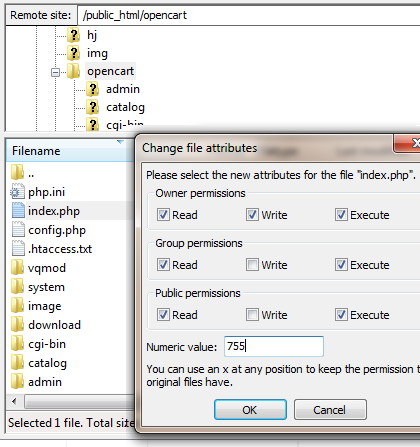Go up via the parent '..' folder icon
Viewport: 420px width, 447px height.
click(x=17, y=172)
